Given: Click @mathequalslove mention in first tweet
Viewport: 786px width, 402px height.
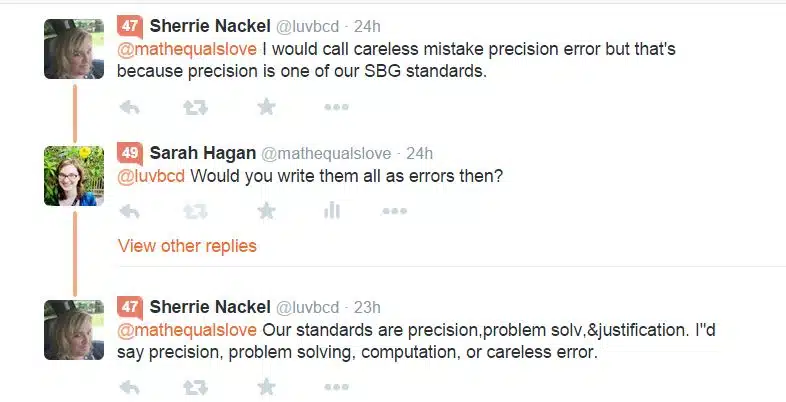Looking at the screenshot, I should (187, 49).
